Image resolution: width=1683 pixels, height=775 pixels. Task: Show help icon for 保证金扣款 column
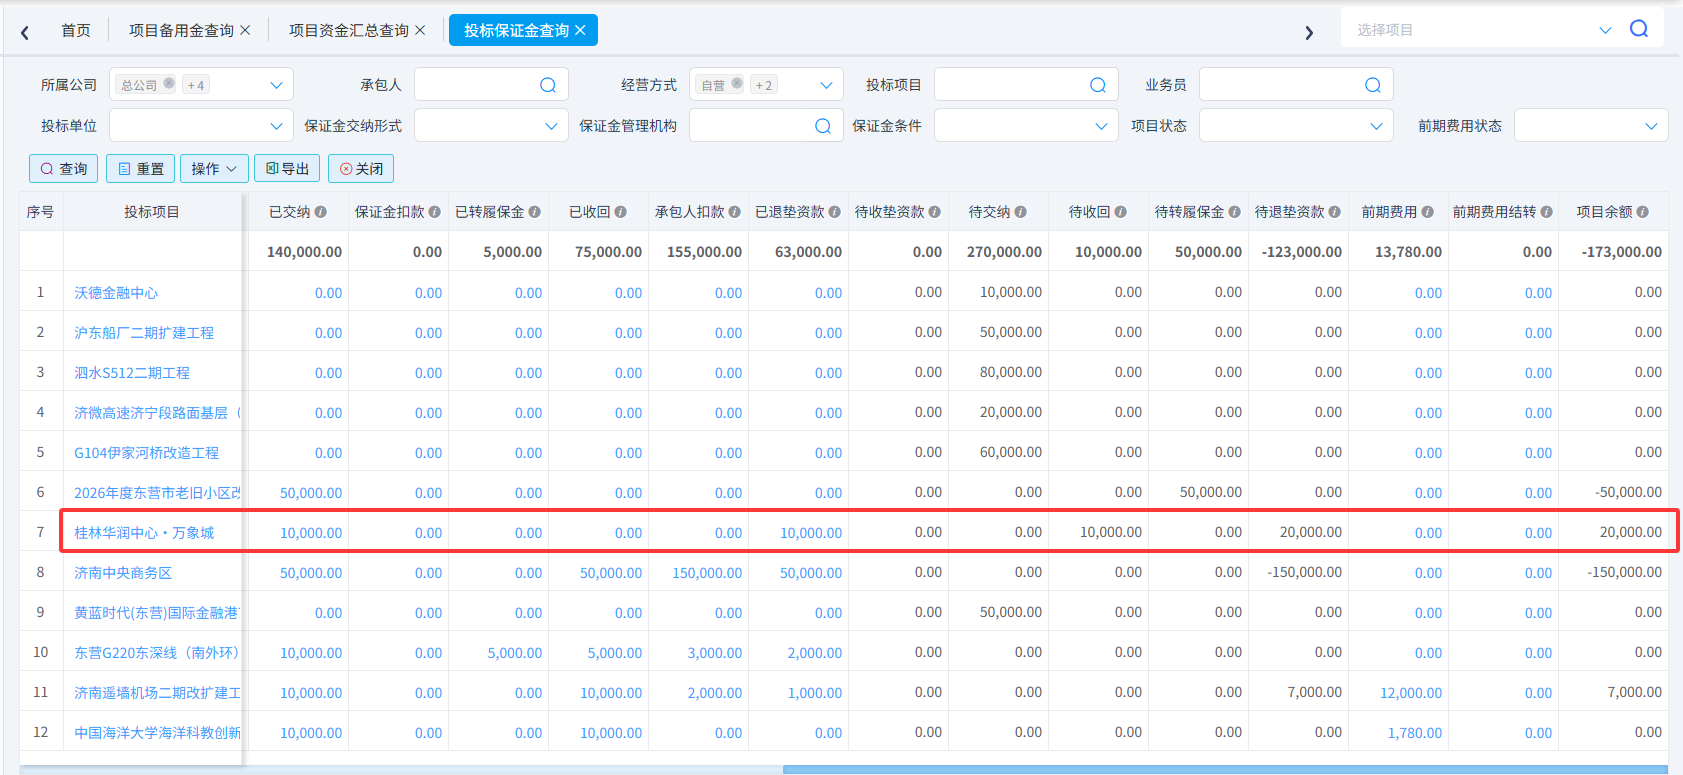[435, 212]
